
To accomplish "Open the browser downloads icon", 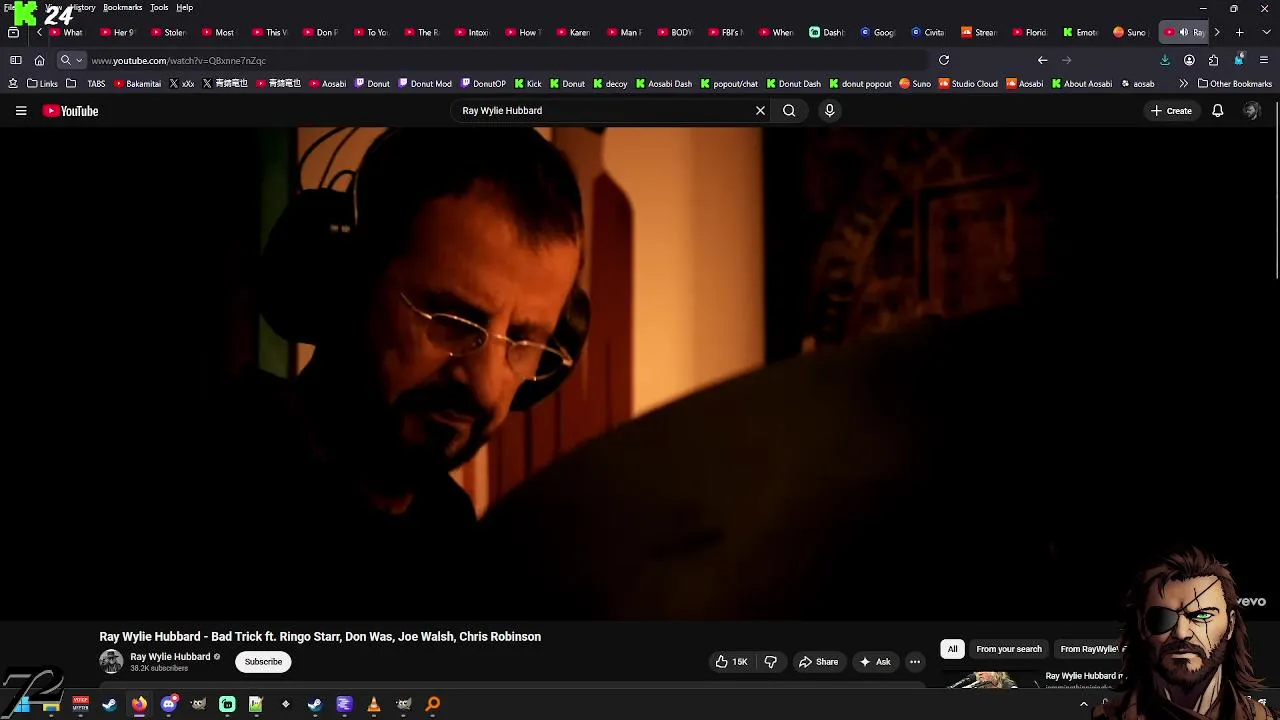I will point(1165,60).
